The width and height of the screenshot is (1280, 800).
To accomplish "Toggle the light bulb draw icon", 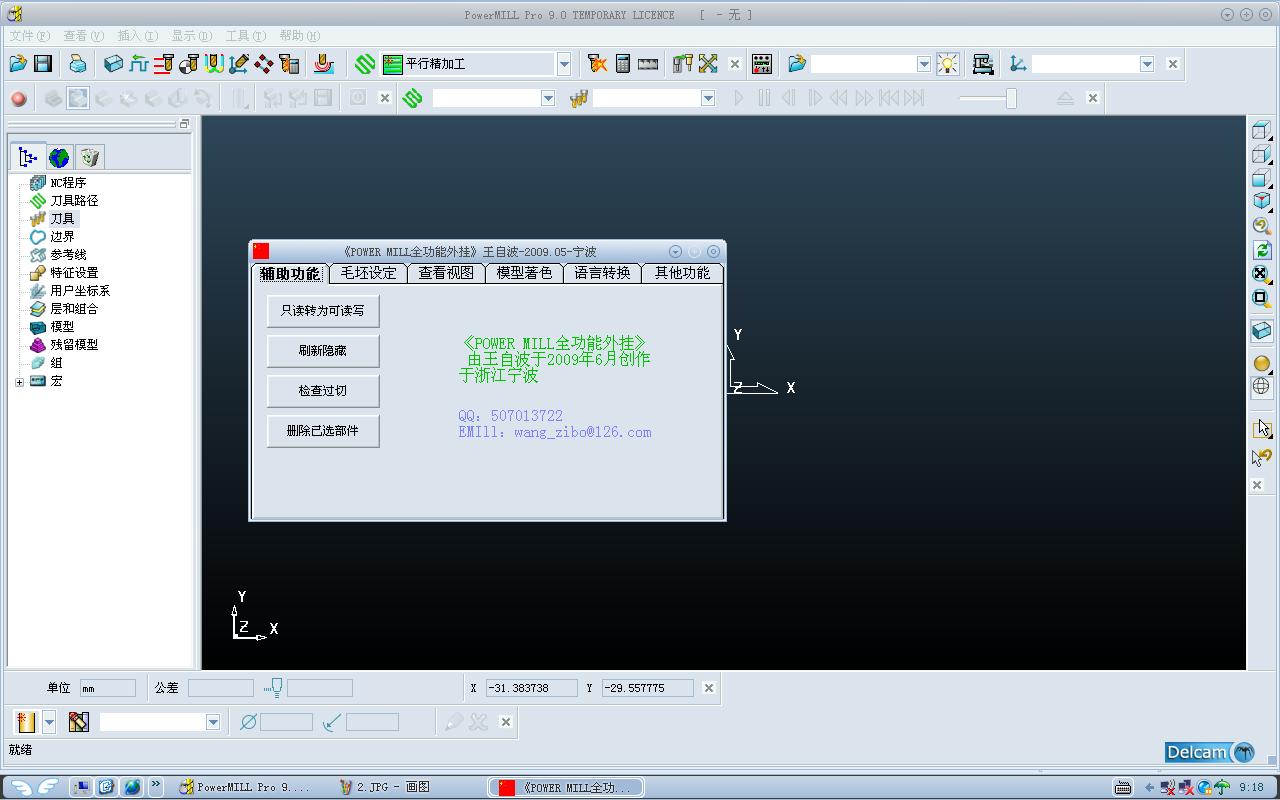I will pos(947,64).
